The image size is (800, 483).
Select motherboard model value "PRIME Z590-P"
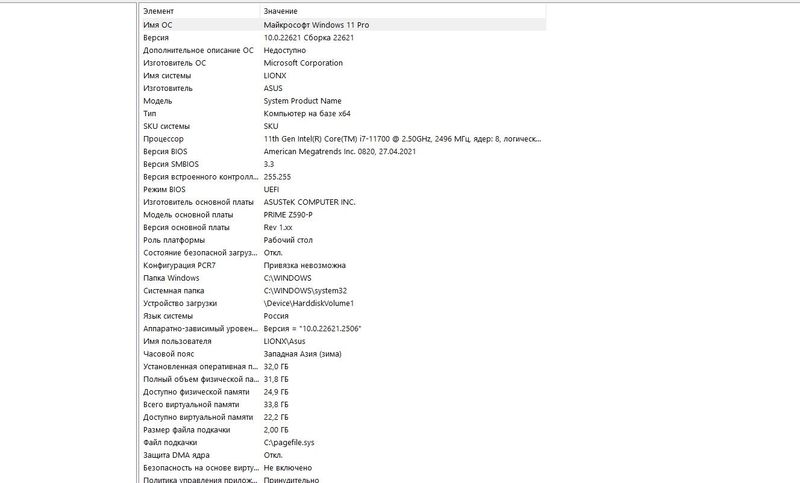(288, 215)
